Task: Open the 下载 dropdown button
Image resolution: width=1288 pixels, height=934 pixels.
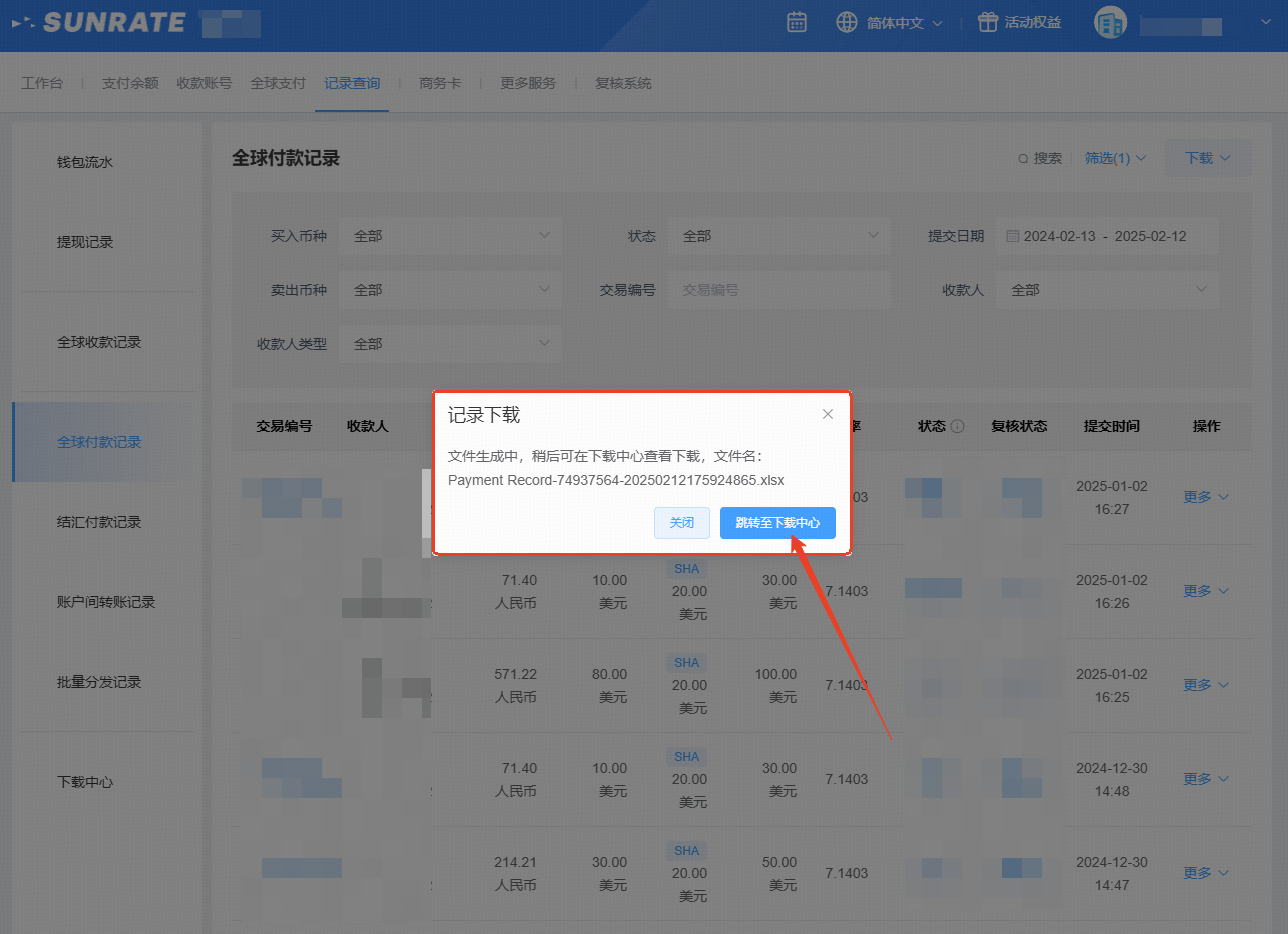Action: [x=1207, y=158]
